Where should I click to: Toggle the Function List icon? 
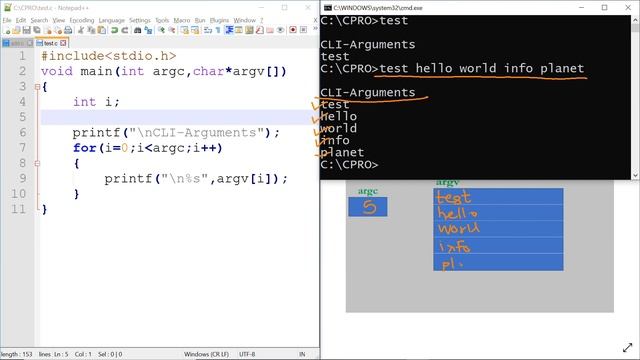(x=260, y=30)
